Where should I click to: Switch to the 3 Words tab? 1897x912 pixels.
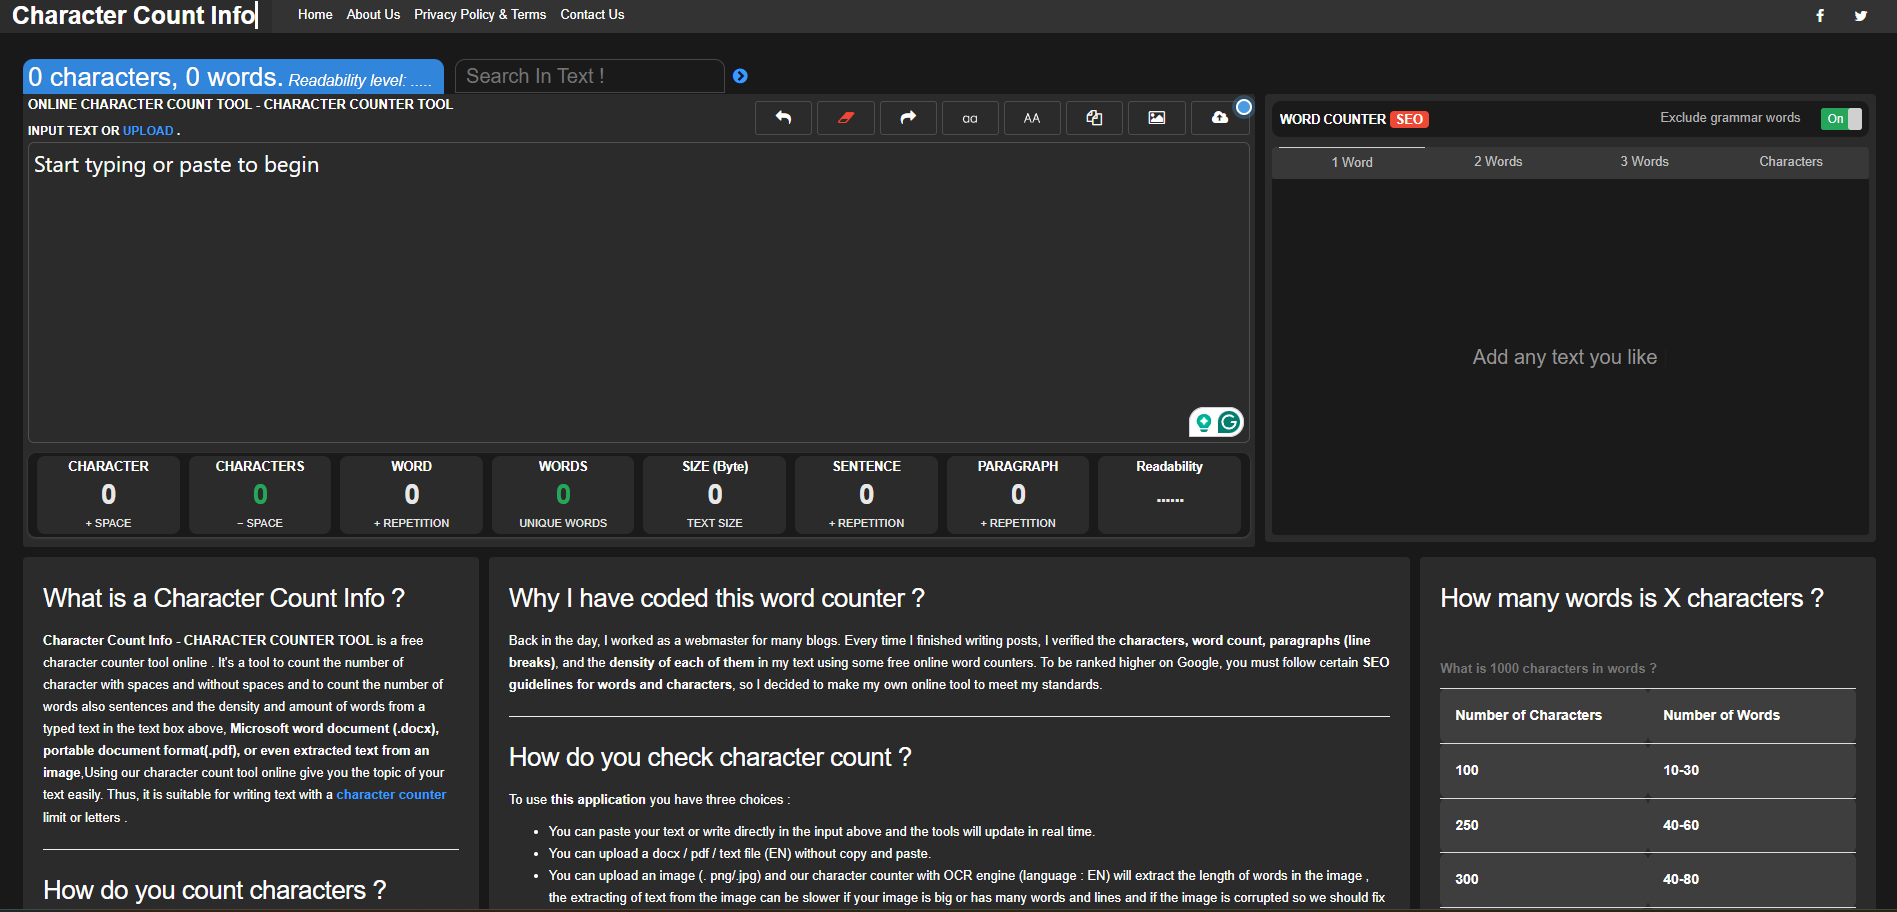1644,162
